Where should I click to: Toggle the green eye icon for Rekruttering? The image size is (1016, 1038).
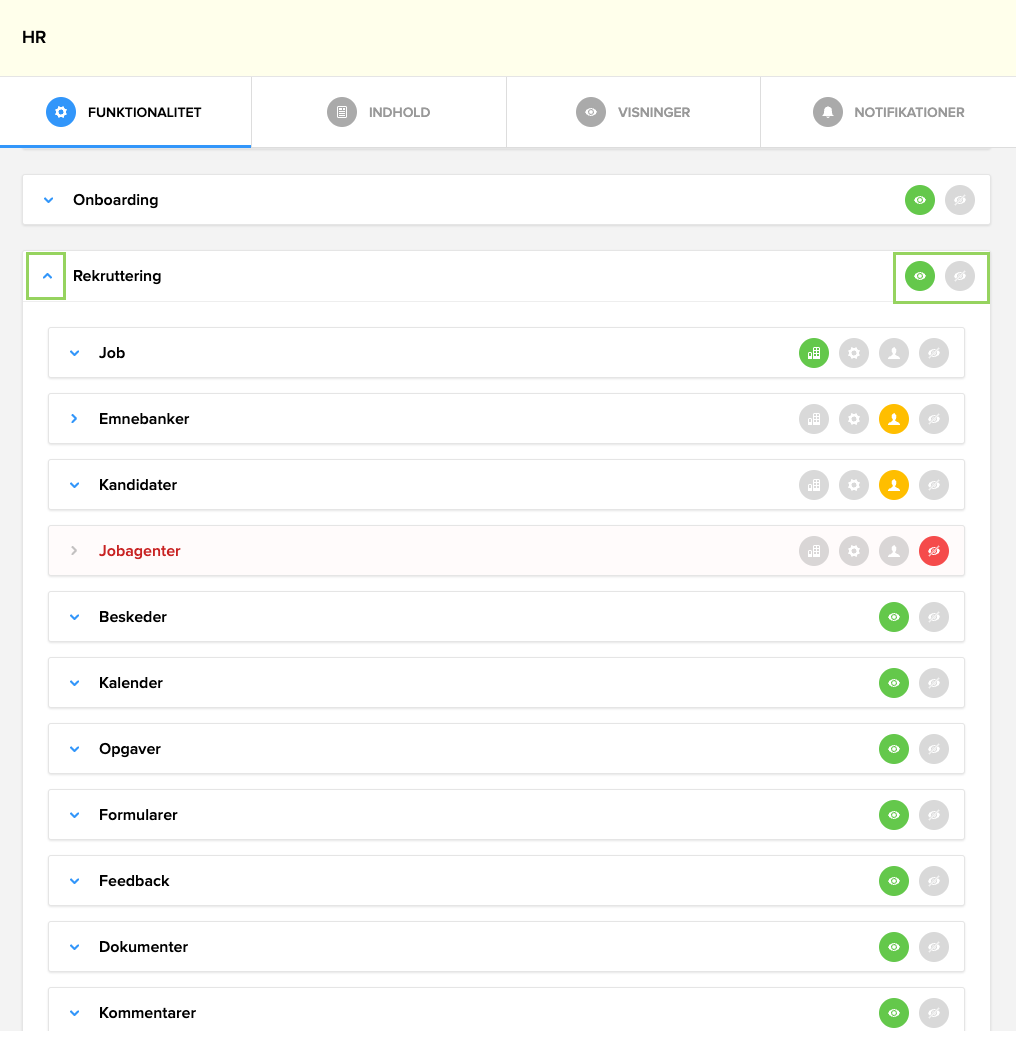click(919, 276)
